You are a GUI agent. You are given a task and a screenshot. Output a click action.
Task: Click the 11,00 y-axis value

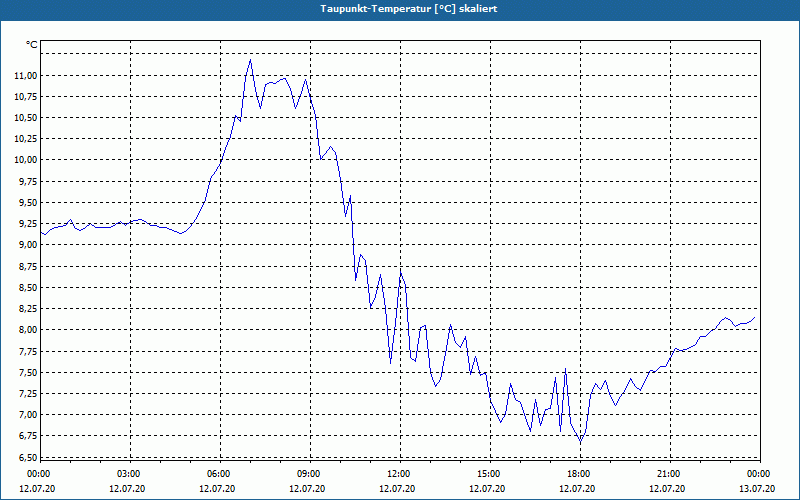point(26,76)
